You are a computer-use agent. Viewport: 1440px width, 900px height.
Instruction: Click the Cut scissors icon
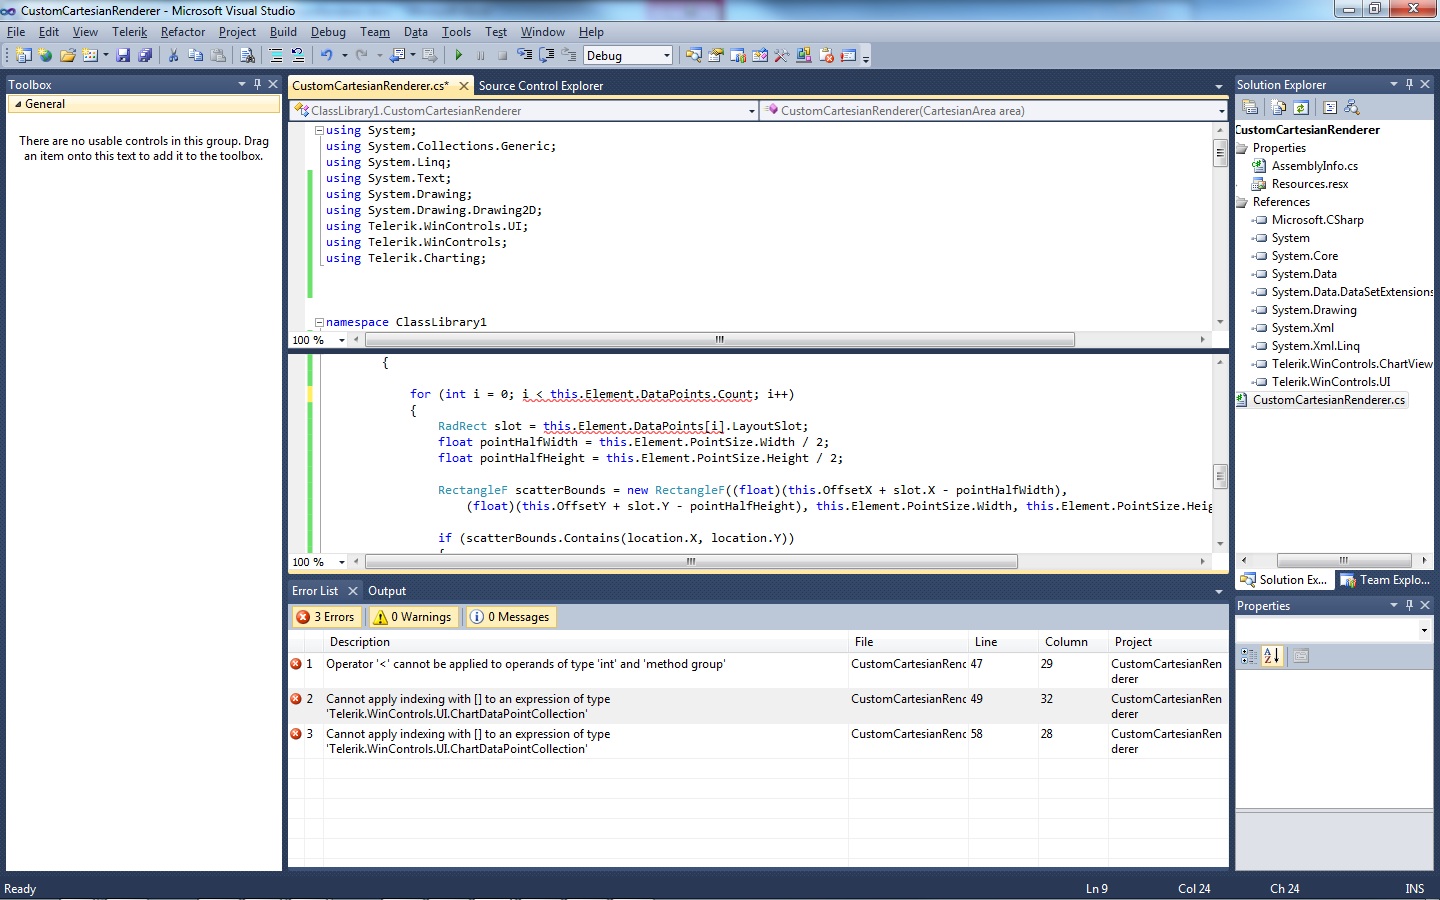click(174, 56)
